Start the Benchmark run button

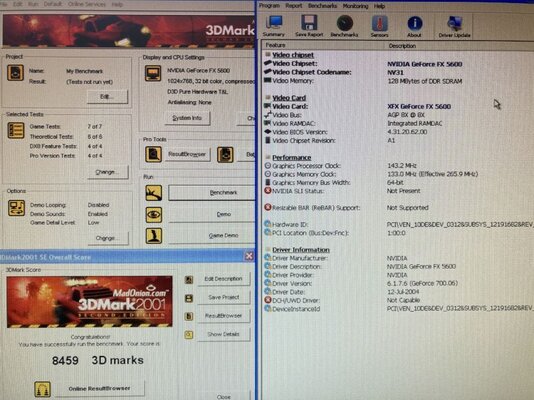pyautogui.click(x=211, y=193)
